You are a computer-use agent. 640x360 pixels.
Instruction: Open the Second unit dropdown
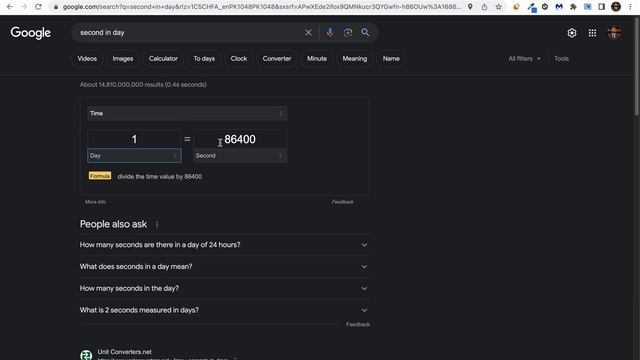click(x=240, y=156)
